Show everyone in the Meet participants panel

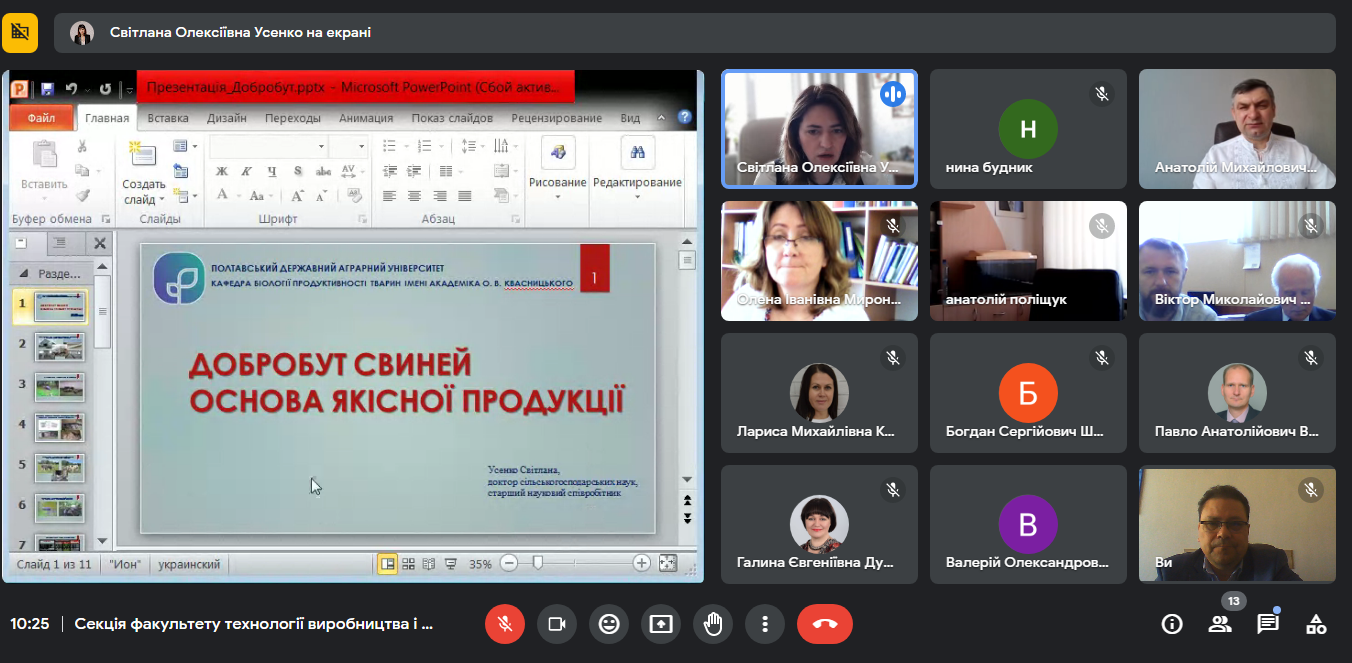coord(1220,624)
